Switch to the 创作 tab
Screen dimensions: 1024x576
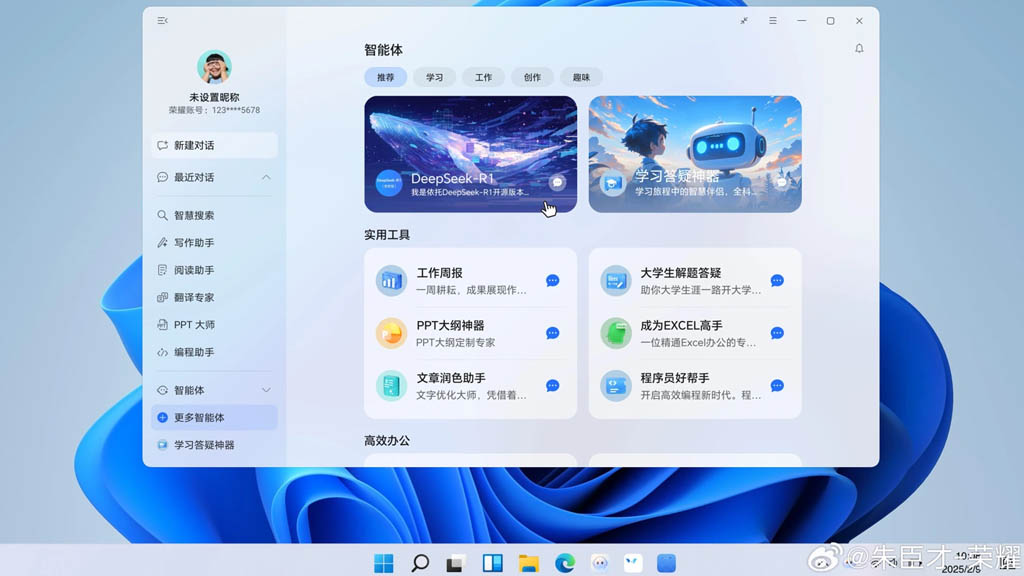(532, 77)
